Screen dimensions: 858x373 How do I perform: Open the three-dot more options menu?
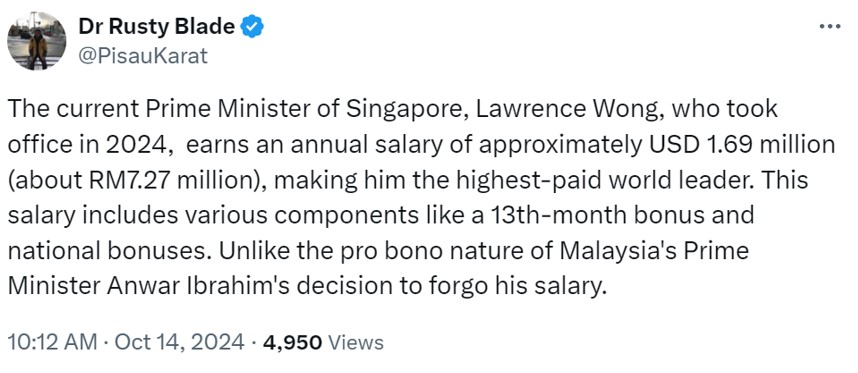830,26
